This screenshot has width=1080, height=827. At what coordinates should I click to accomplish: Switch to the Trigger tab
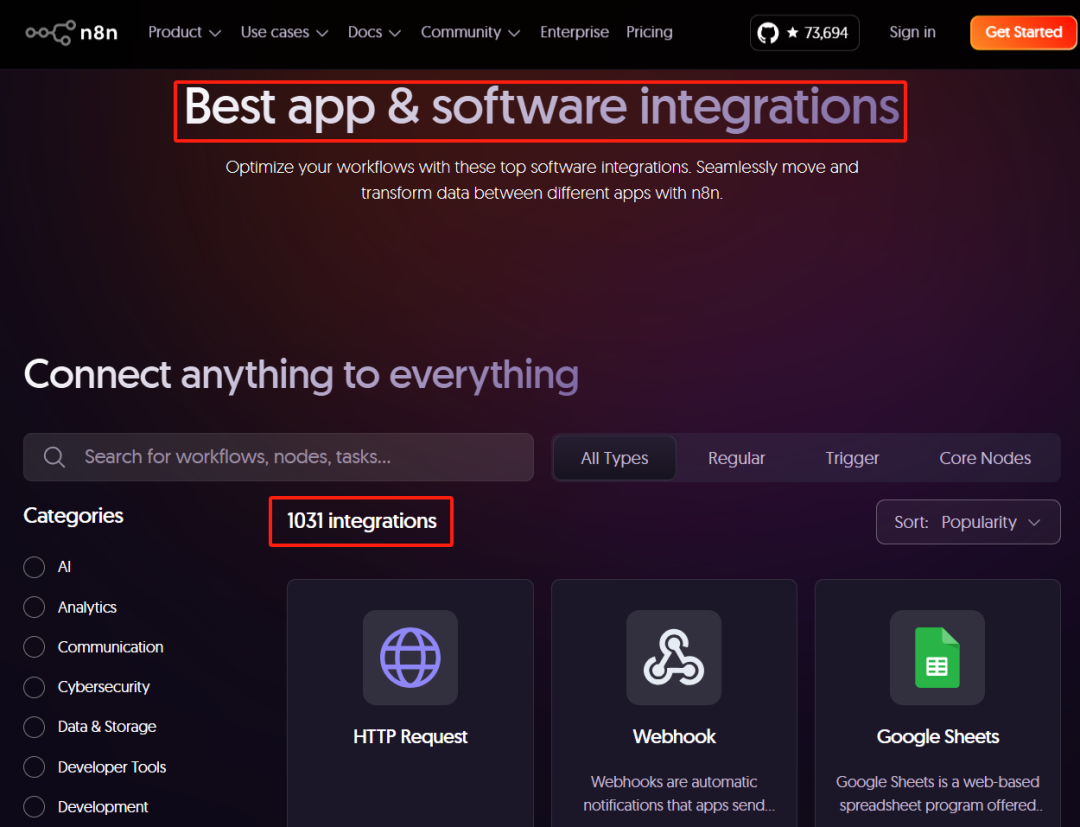pos(852,458)
